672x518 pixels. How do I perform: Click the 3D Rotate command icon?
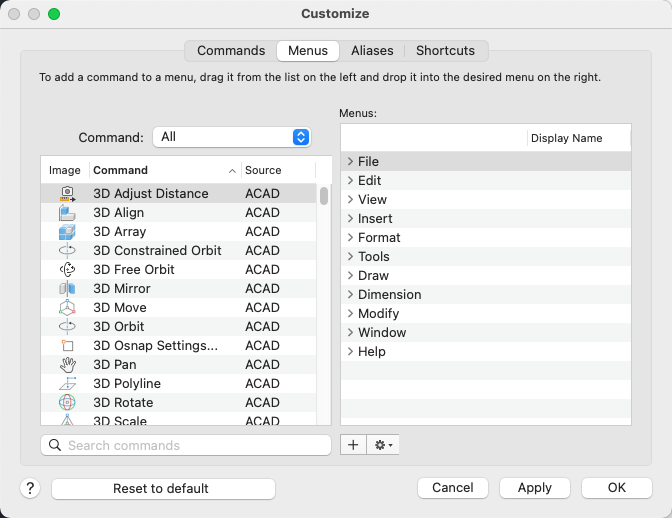(x=68, y=403)
